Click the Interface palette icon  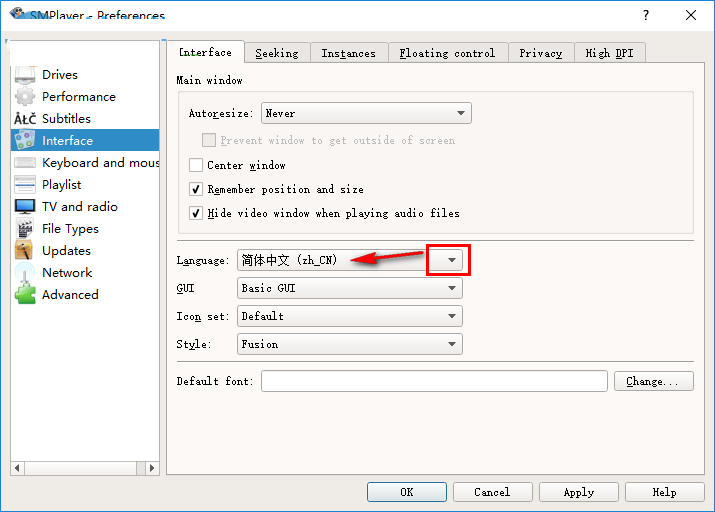[x=25, y=140]
